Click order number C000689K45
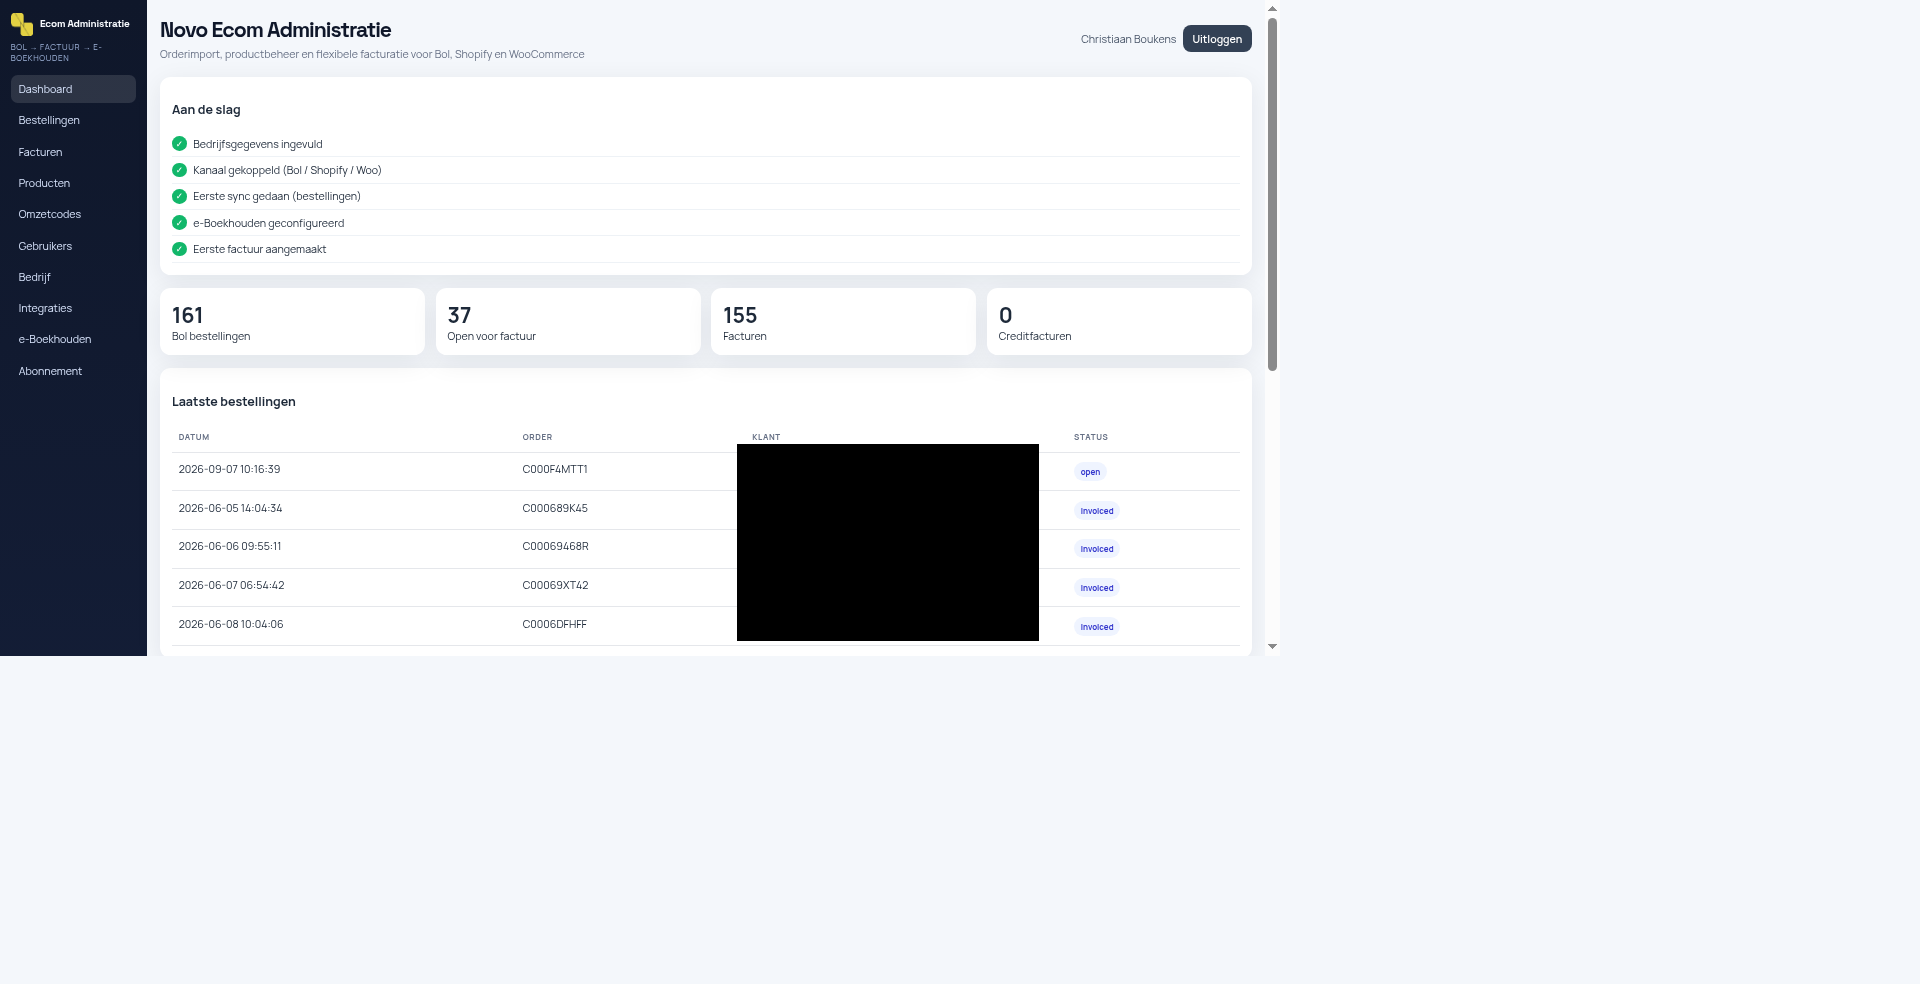The image size is (1920, 984). (x=555, y=508)
